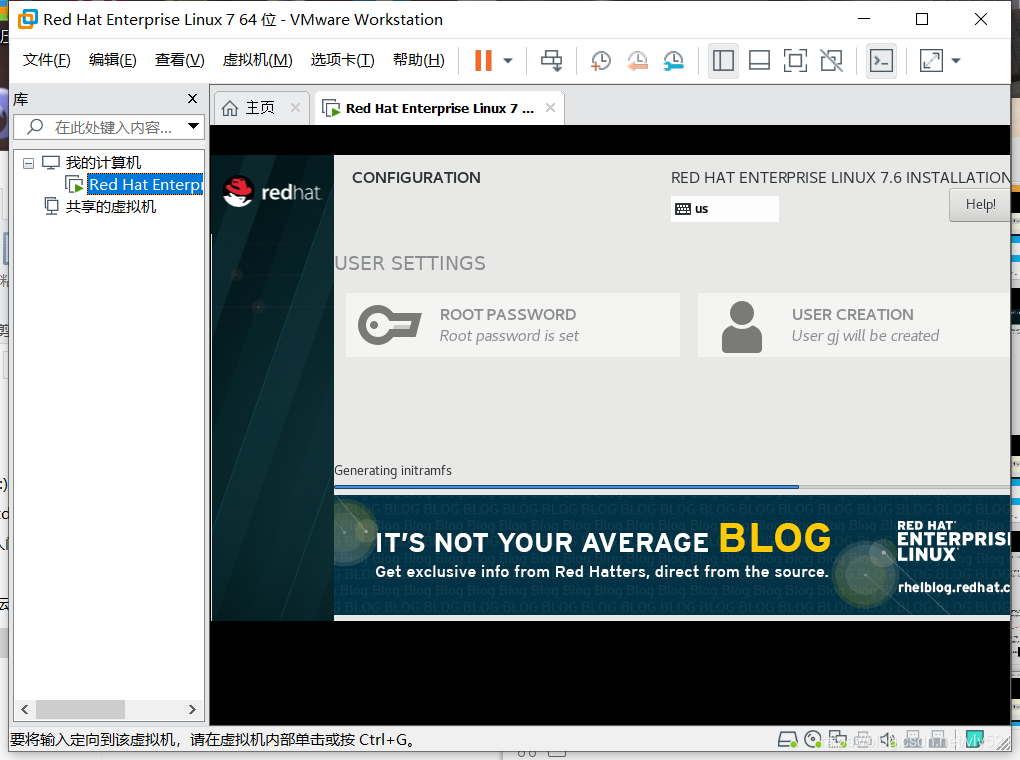Click the root password key icon

[390, 324]
